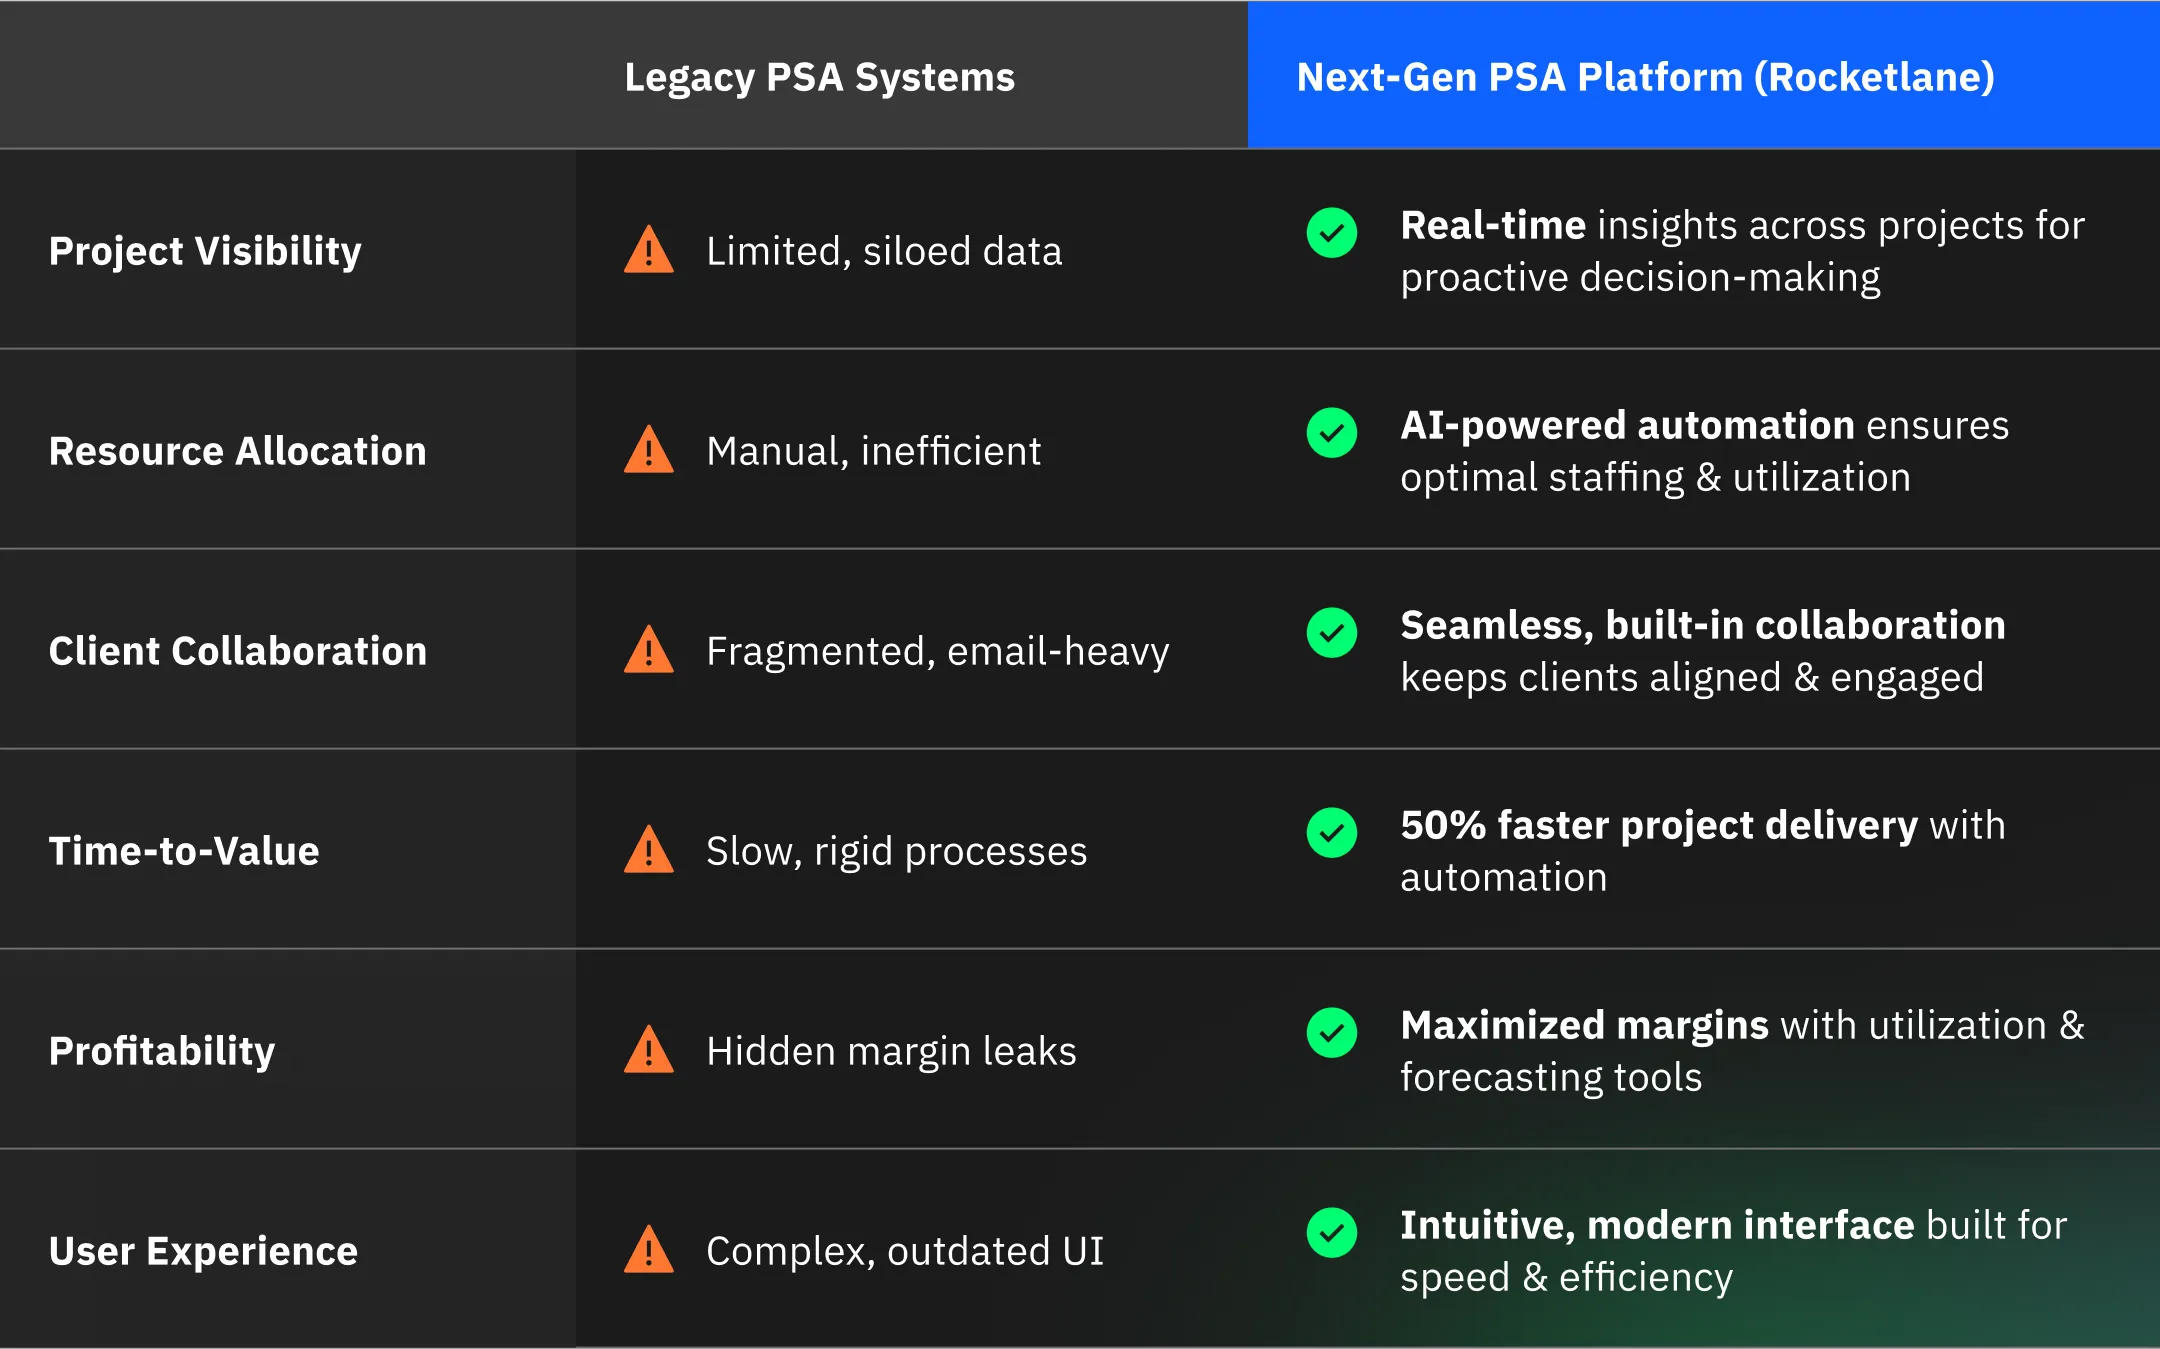
Task: Click the Client Collaboration row label
Action: [x=238, y=651]
